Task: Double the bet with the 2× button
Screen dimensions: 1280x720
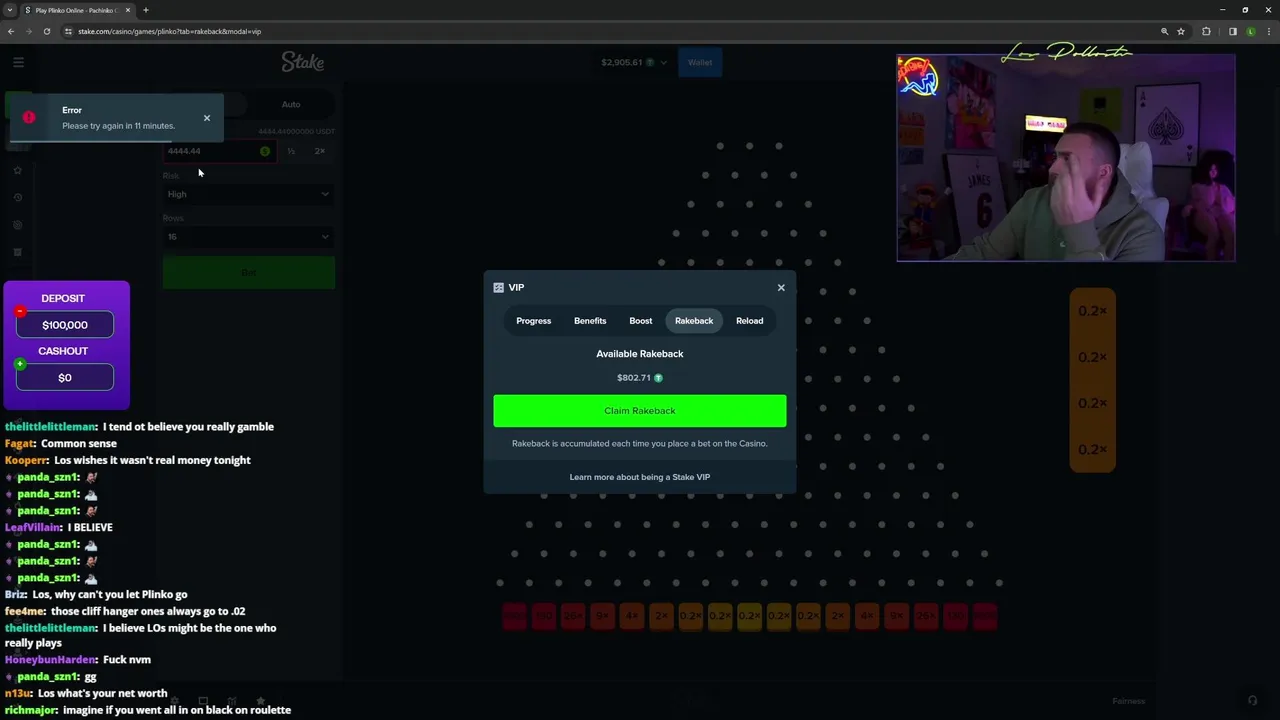Action: pyautogui.click(x=320, y=151)
